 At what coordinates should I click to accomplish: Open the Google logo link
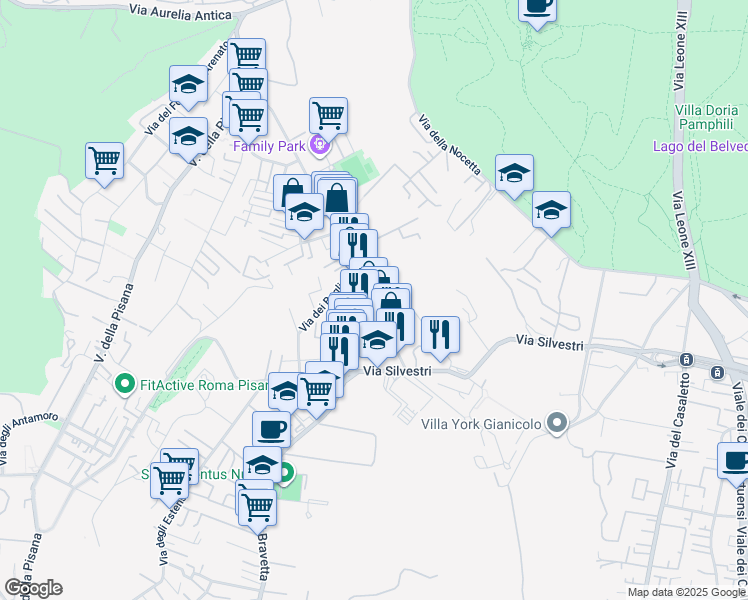click(x=33, y=588)
